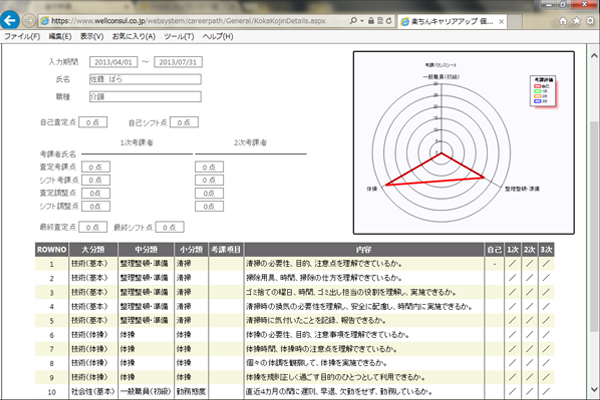
Task: Click the magnifier search icon in address bar
Action: click(x=353, y=21)
